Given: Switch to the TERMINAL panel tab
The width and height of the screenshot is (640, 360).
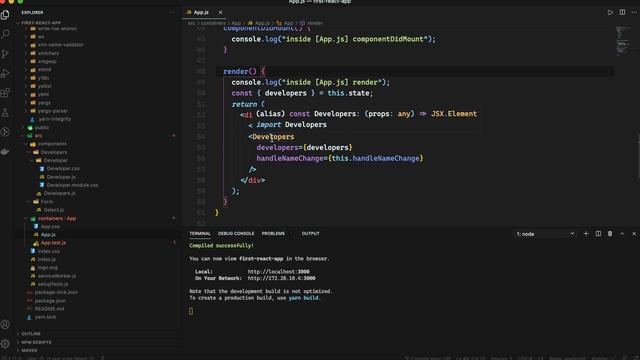Looking at the screenshot, I should coord(200,233).
